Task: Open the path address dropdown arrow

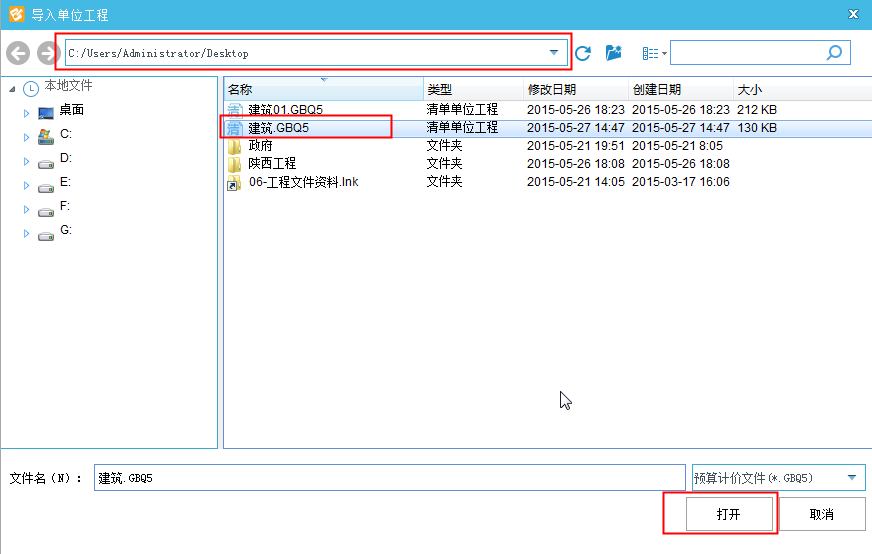Action: [554, 53]
